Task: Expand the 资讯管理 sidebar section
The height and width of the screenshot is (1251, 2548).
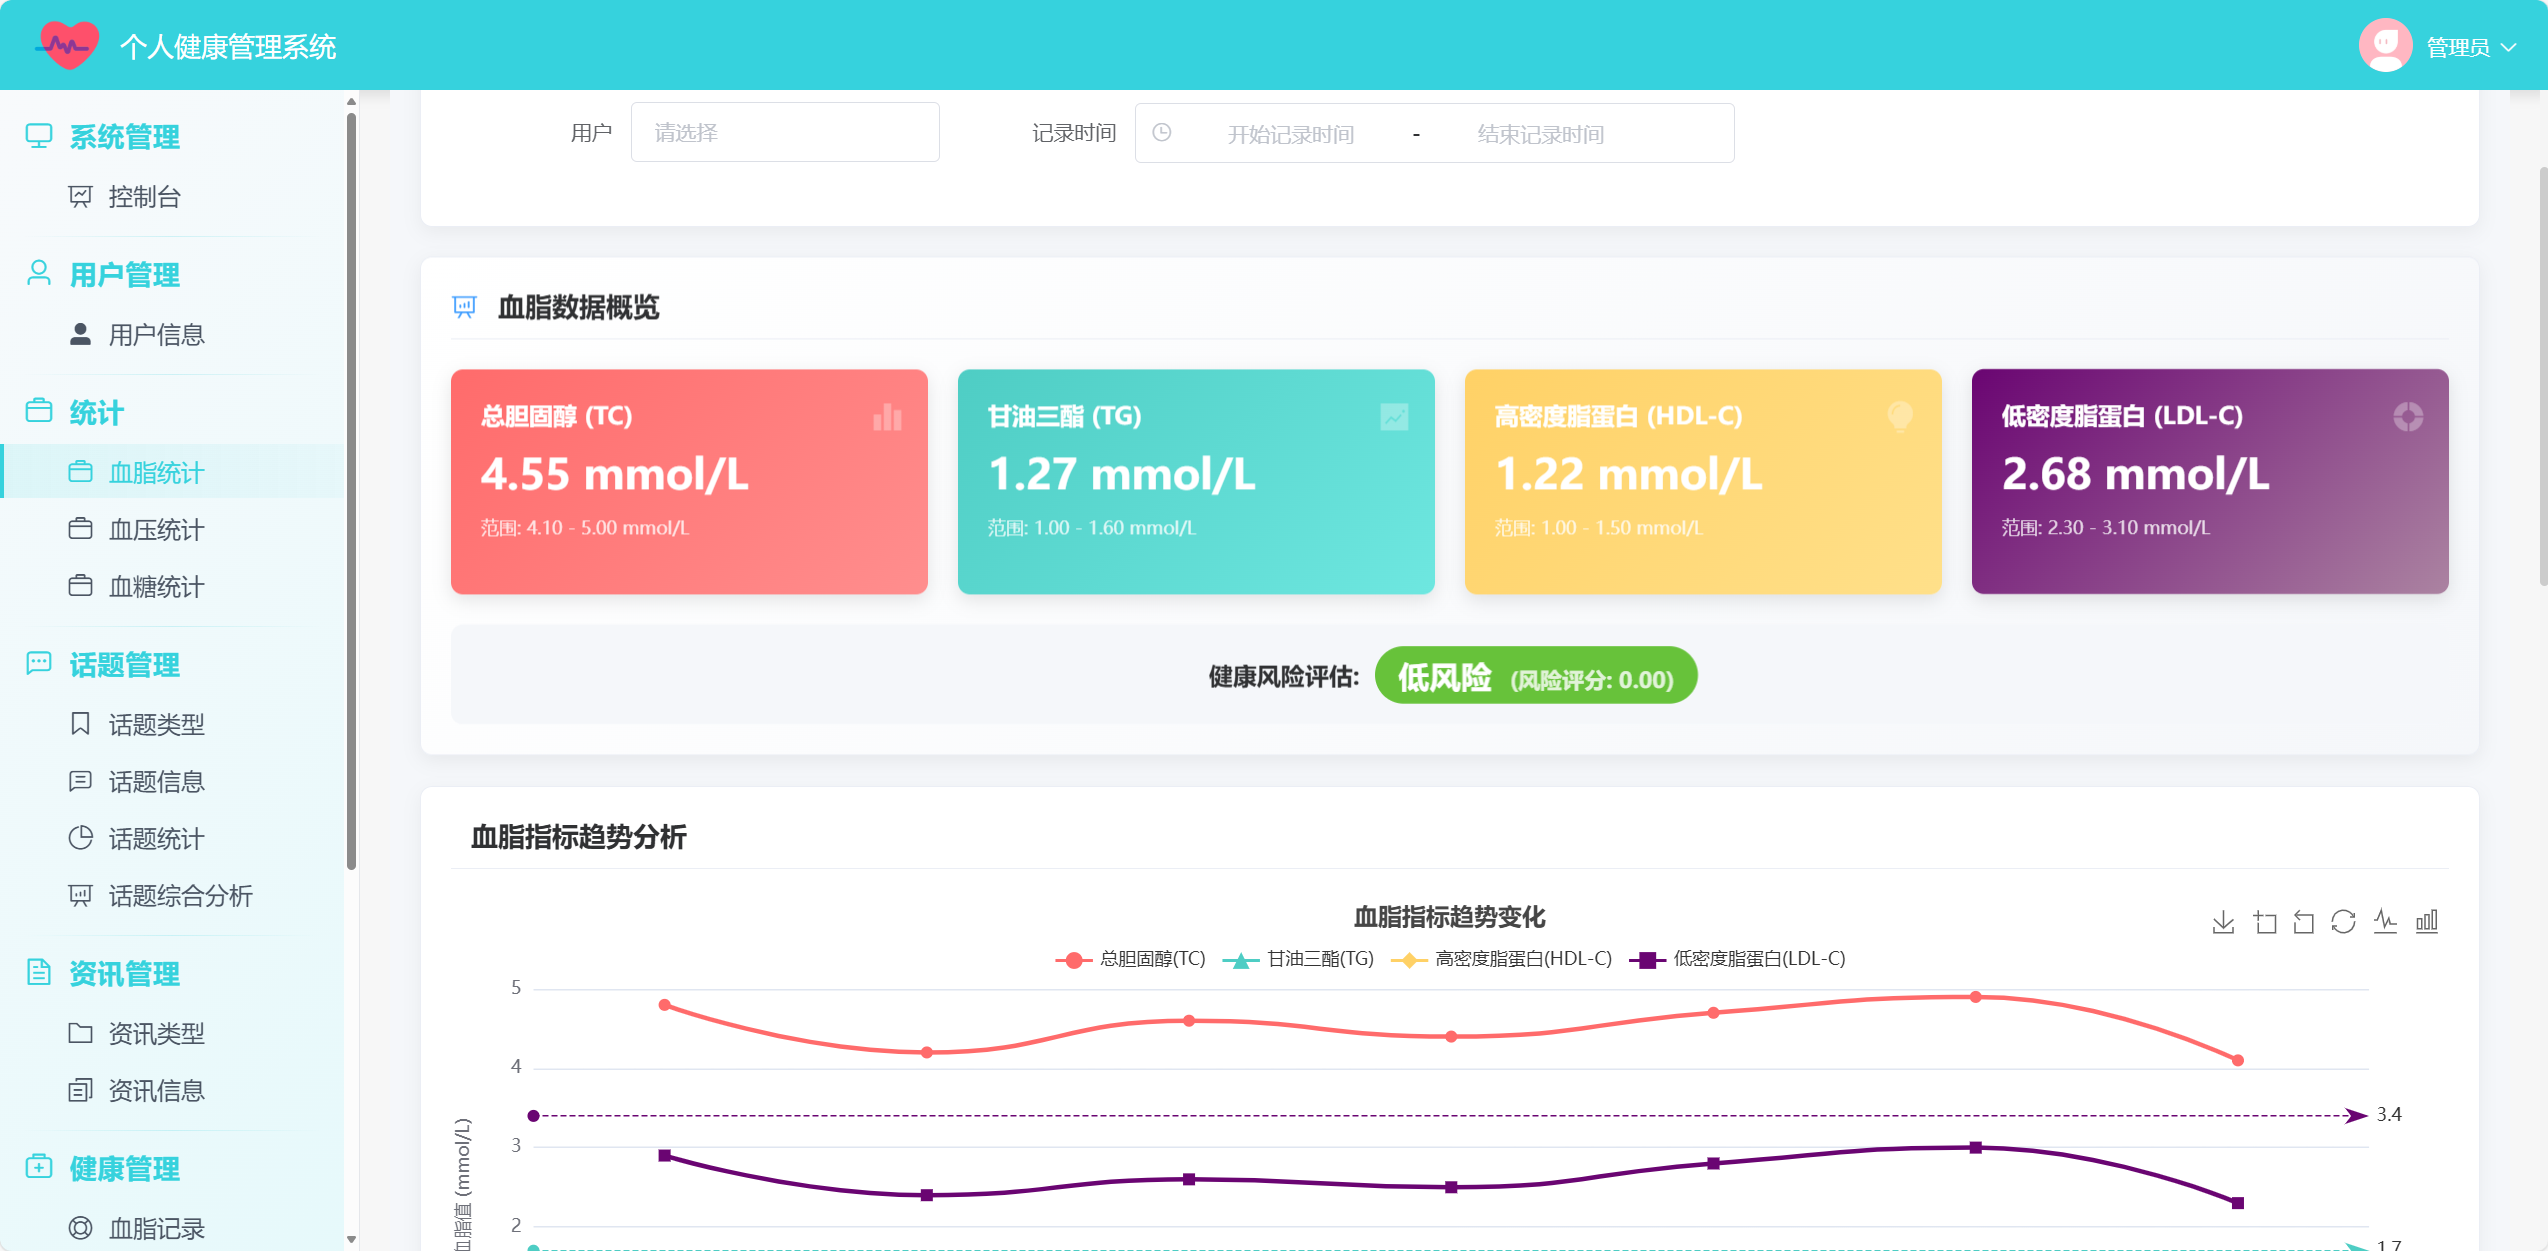Action: (x=172, y=973)
